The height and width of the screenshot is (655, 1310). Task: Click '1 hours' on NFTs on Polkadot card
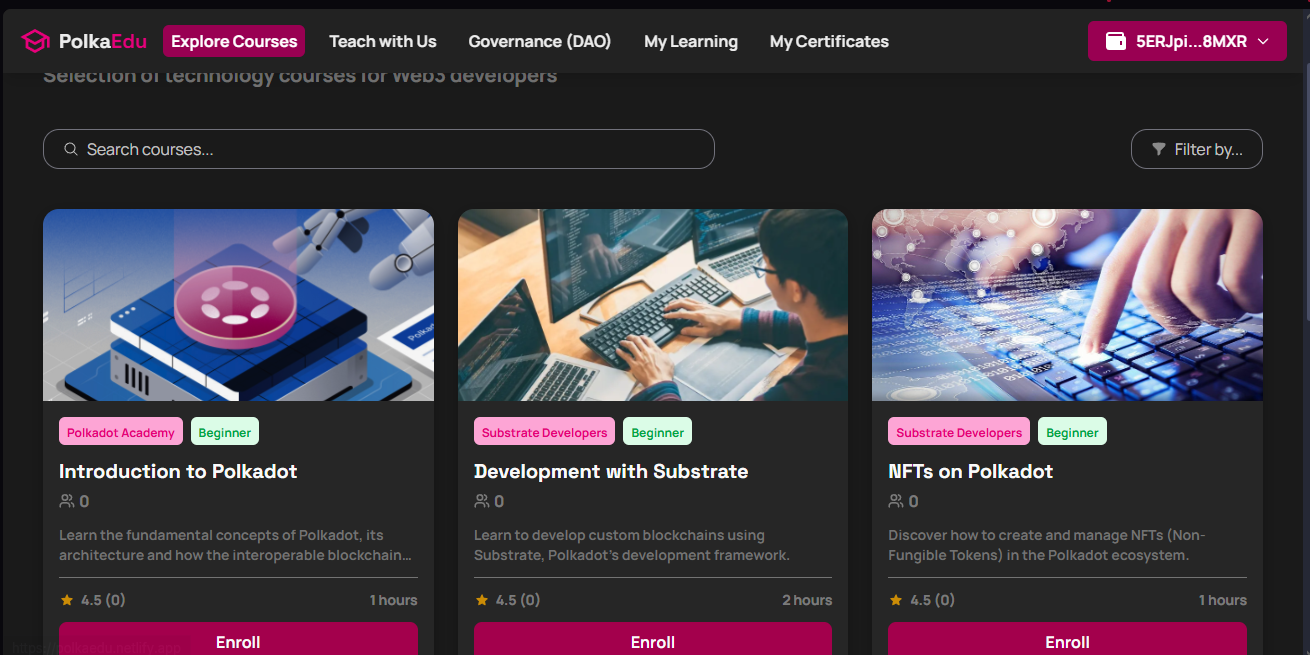(1223, 600)
